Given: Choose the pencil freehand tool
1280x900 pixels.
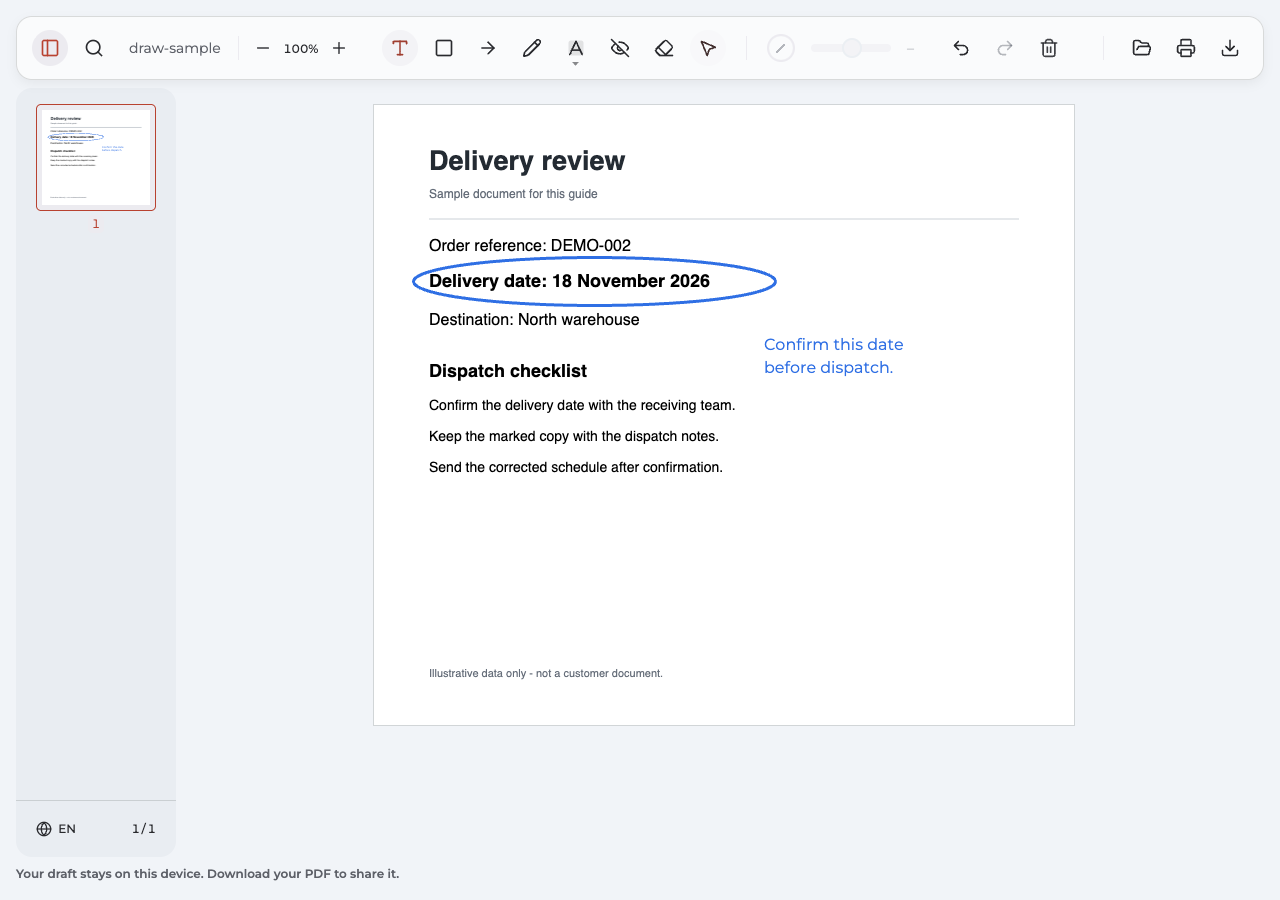Looking at the screenshot, I should point(532,48).
